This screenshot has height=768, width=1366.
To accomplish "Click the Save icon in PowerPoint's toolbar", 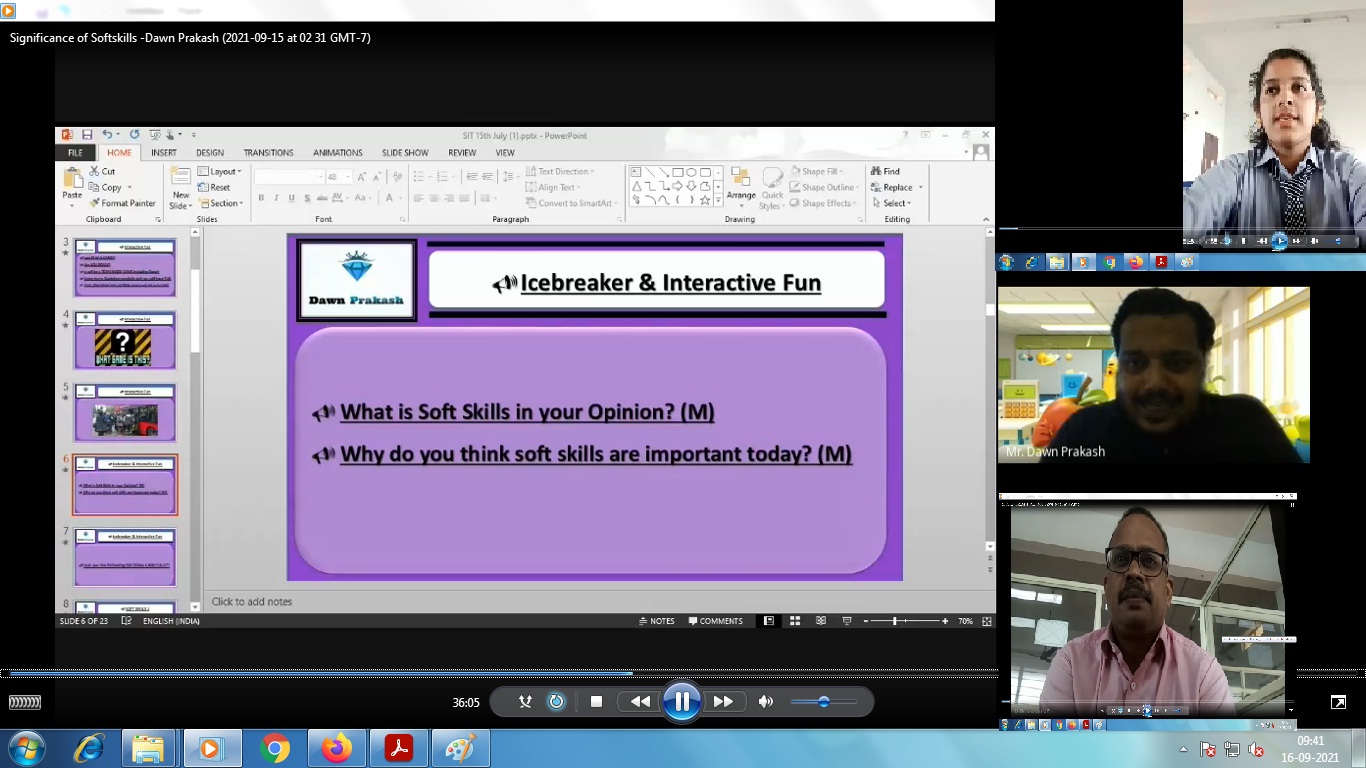I will [x=87, y=135].
